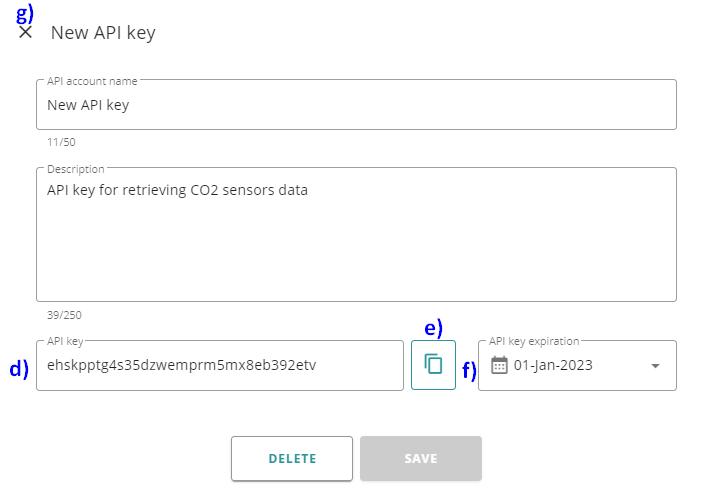Viewport: 711px width, 504px height.
Task: Expand the API key expiration dropdown arrow
Action: 655,366
